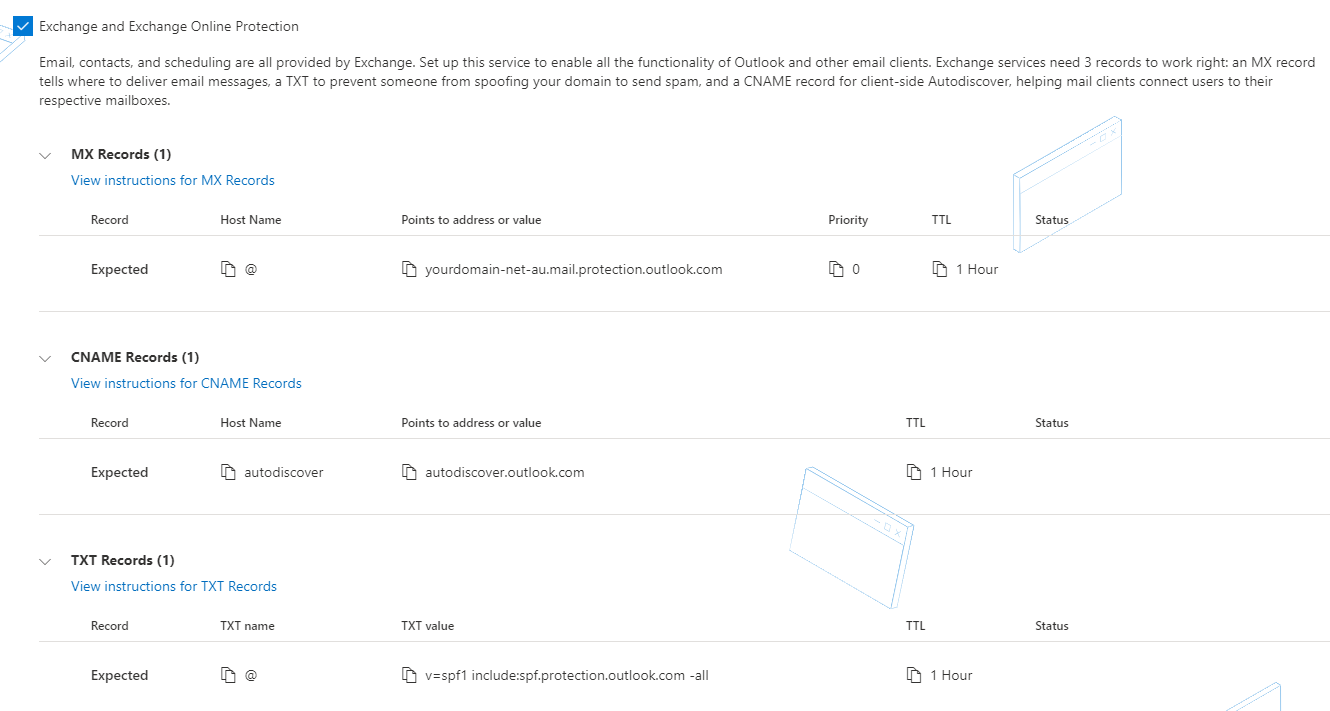
Task: Copy the TXT record TTL value
Action: tap(913, 676)
